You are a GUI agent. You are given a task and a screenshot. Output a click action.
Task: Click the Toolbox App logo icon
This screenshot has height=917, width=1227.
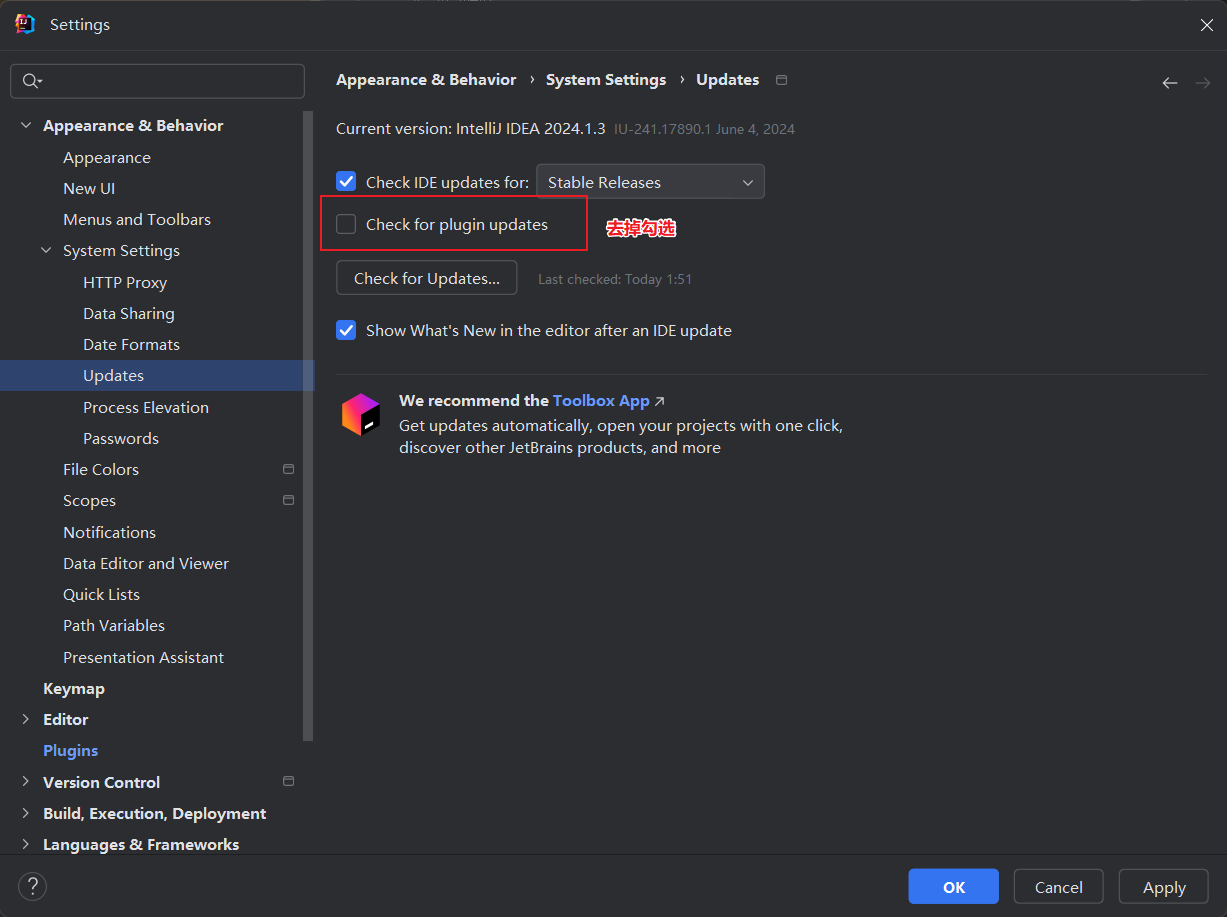click(x=361, y=414)
